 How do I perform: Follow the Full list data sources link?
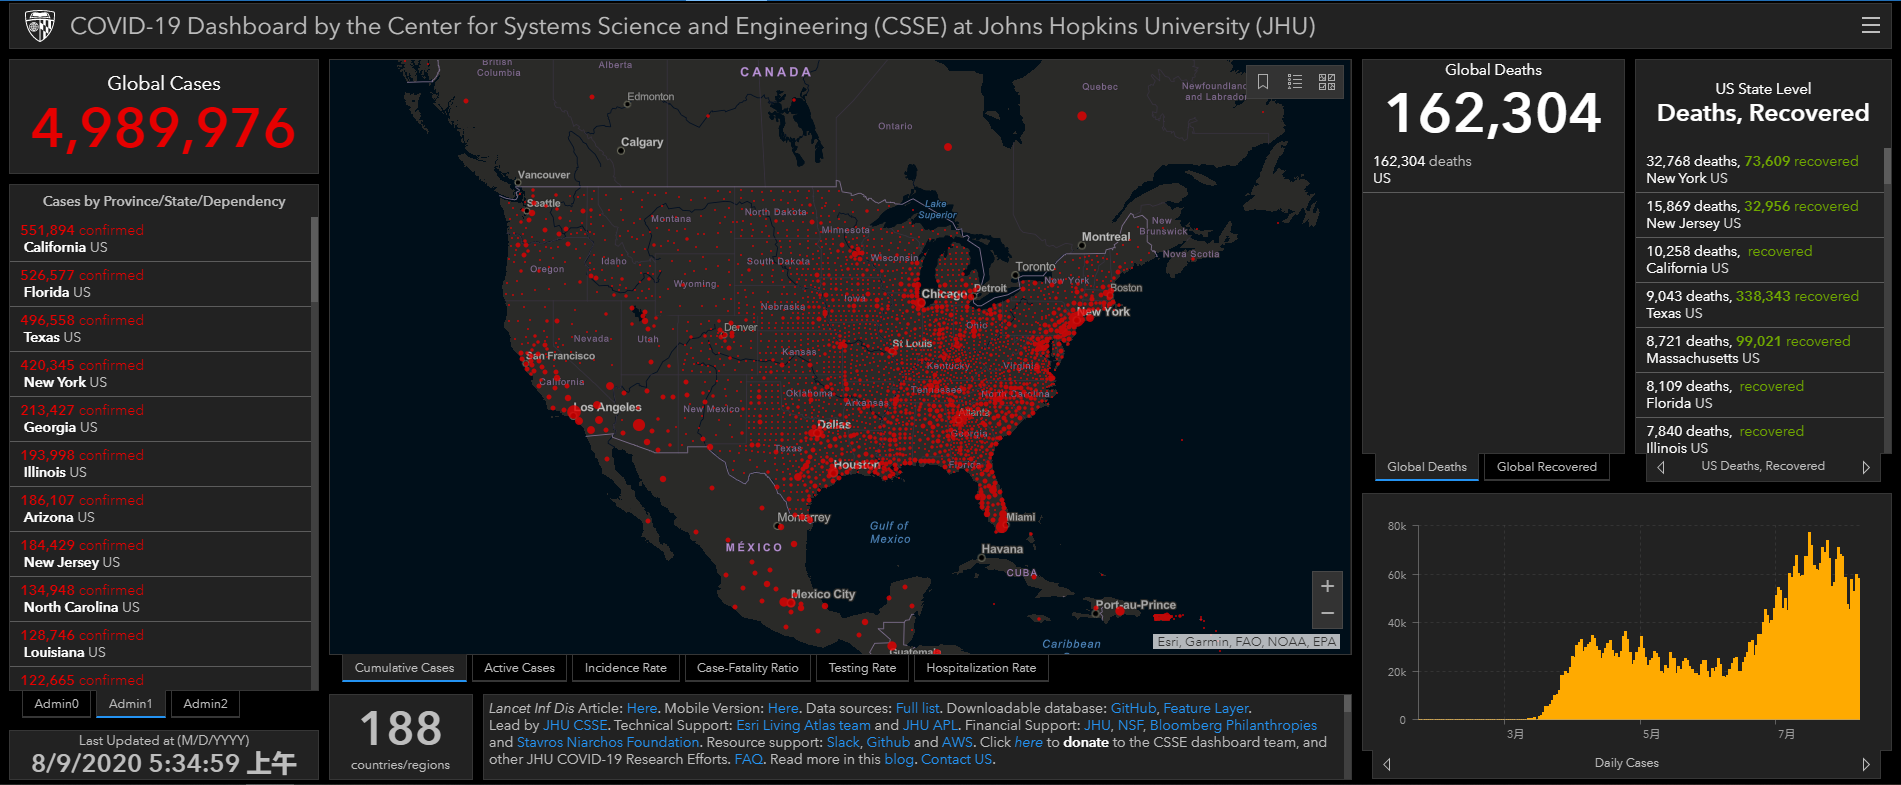[918, 708]
